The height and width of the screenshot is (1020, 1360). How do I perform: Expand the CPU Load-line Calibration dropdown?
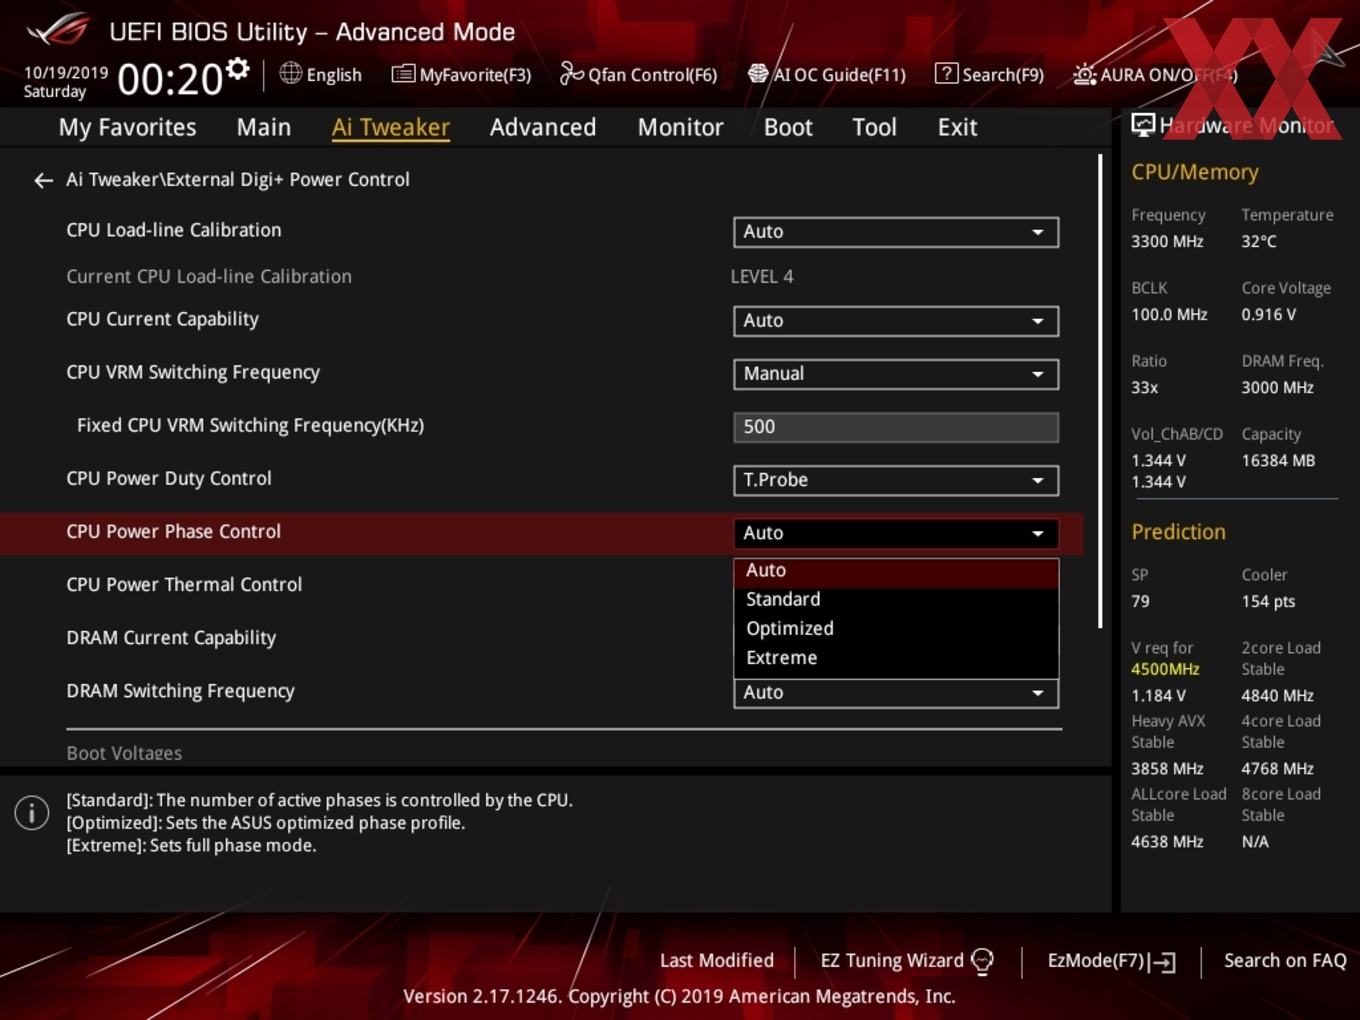tap(896, 232)
